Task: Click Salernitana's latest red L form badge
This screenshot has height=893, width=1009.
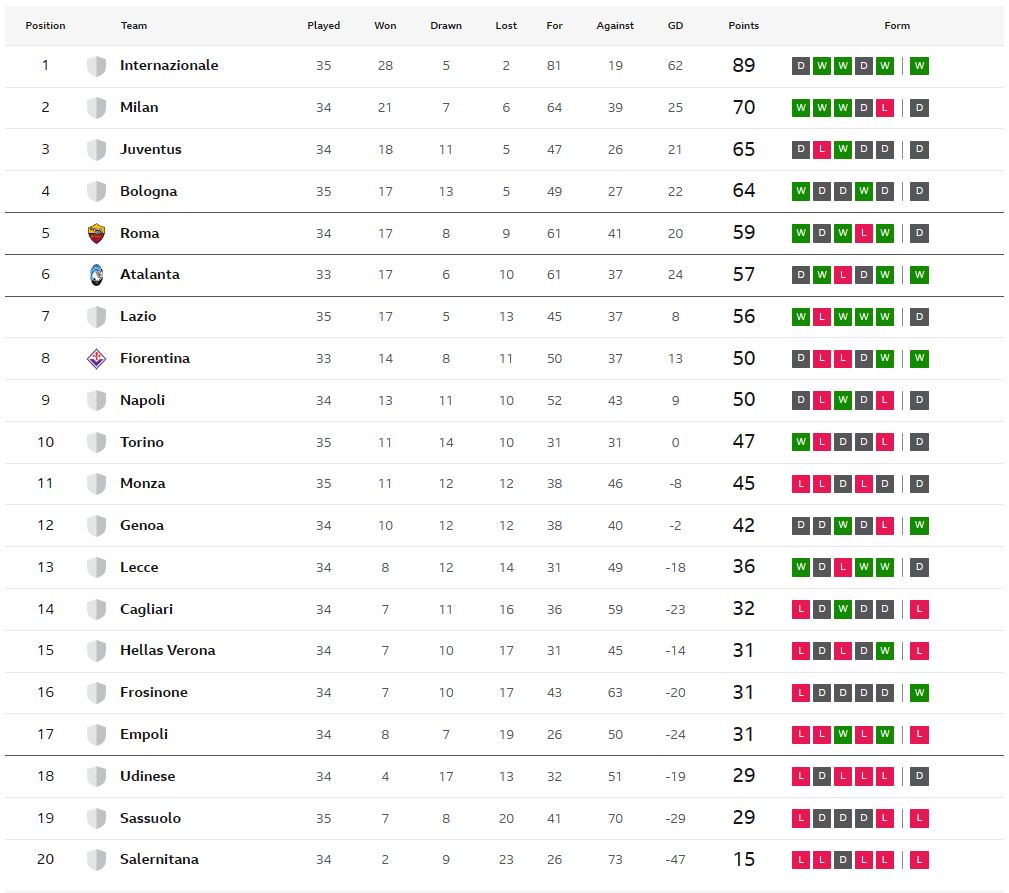Action: click(920, 859)
